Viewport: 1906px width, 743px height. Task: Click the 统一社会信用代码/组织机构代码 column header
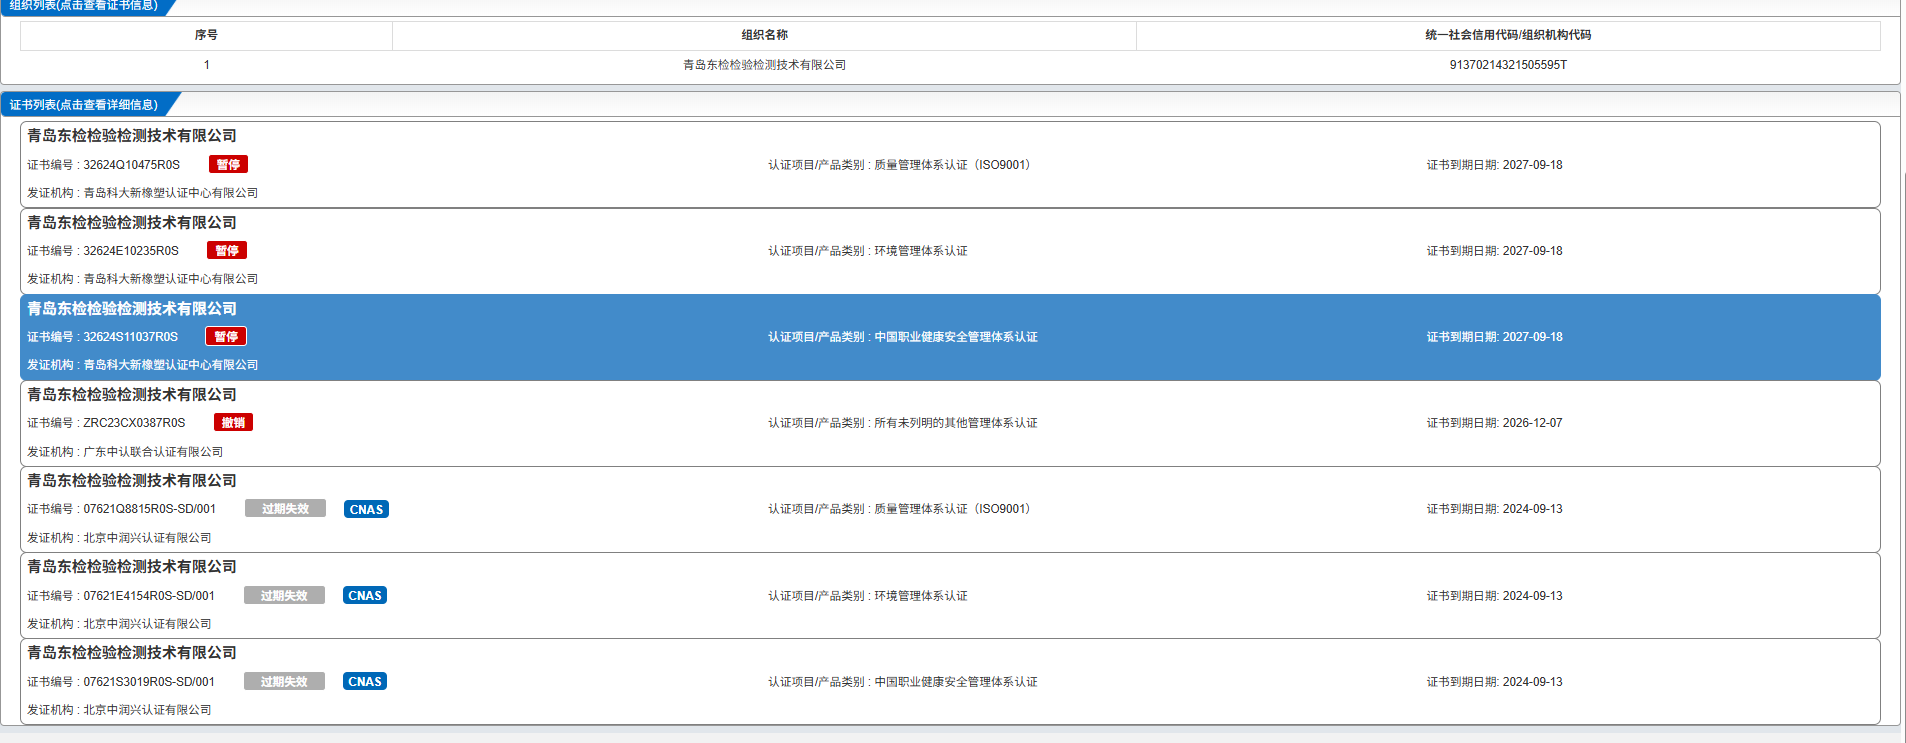coord(1508,35)
